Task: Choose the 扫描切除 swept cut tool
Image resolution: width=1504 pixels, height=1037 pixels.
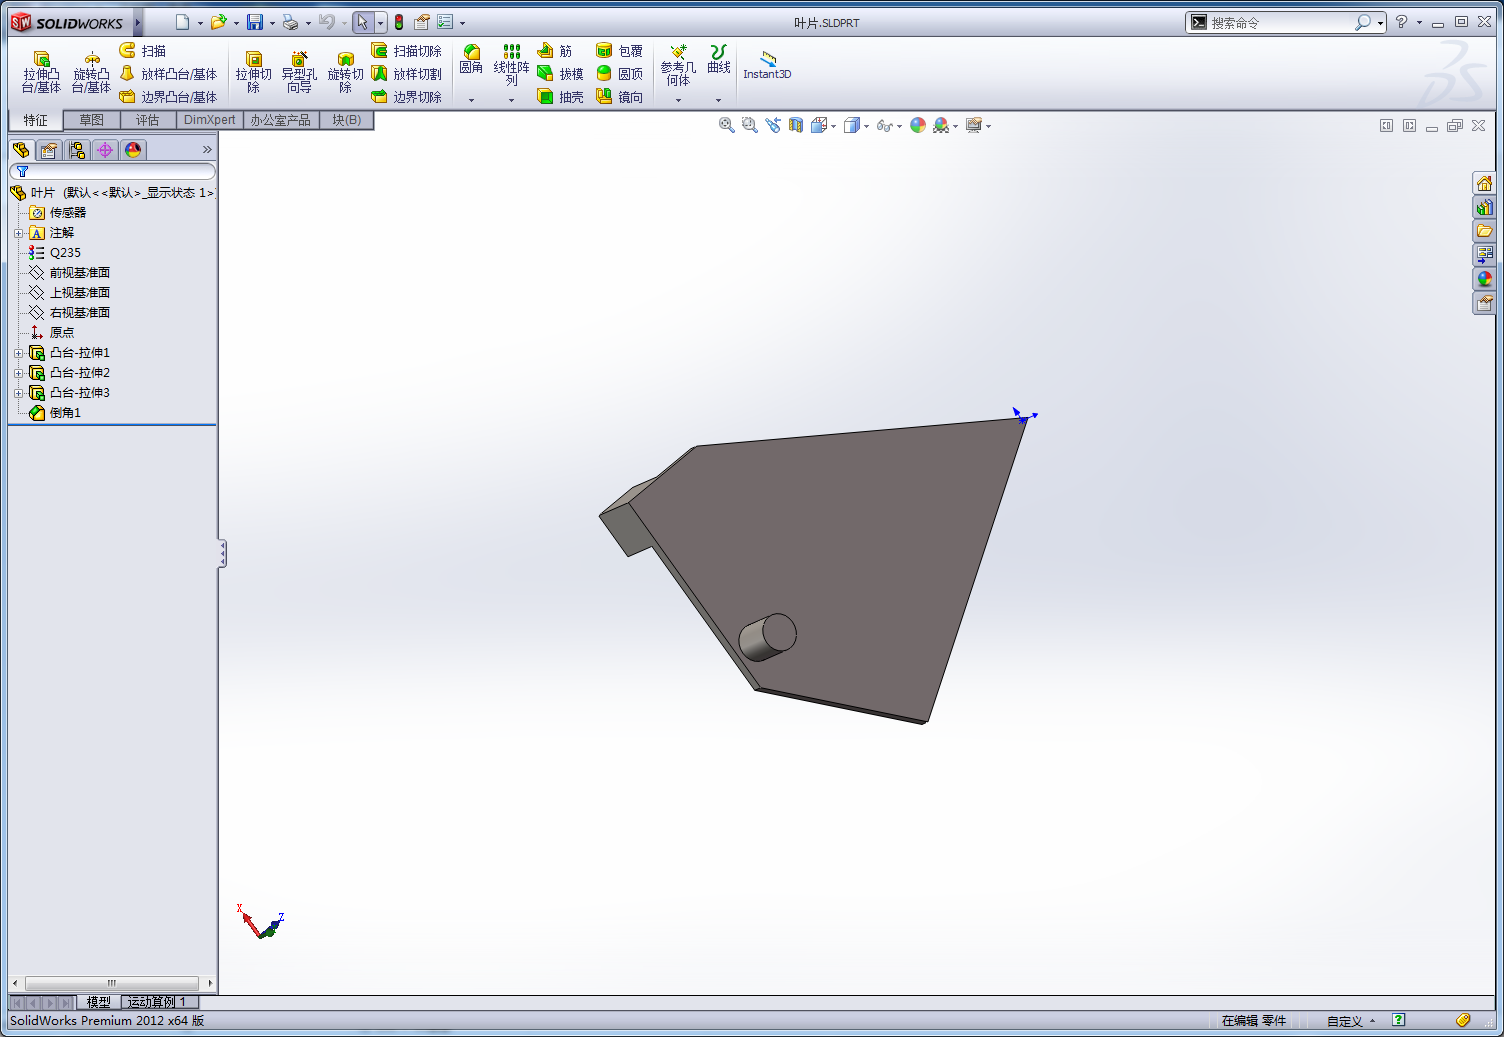Action: (x=406, y=51)
